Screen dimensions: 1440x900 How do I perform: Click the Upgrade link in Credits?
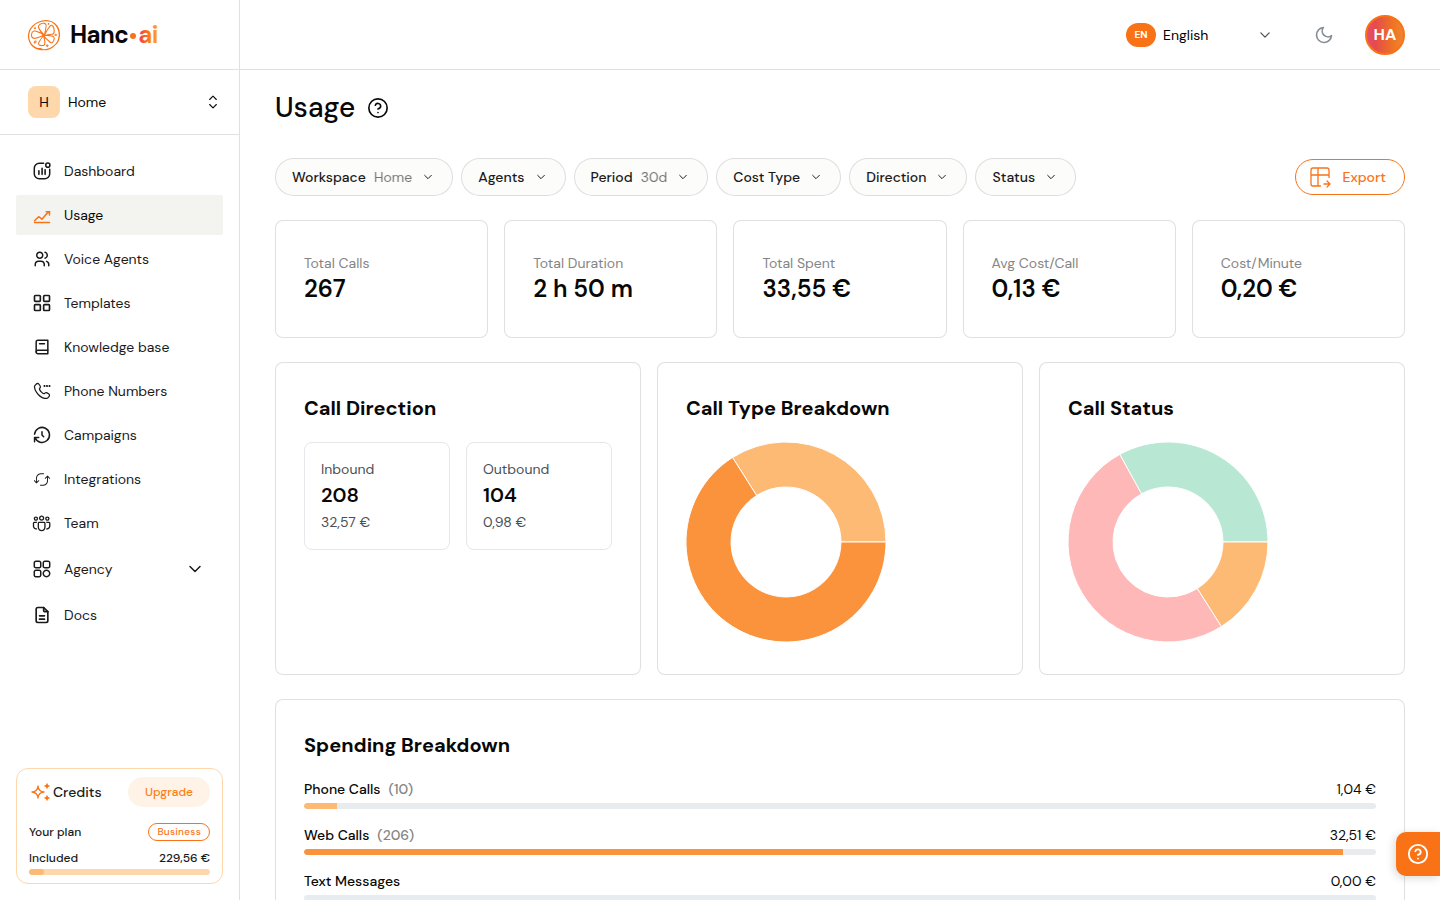pyautogui.click(x=169, y=791)
